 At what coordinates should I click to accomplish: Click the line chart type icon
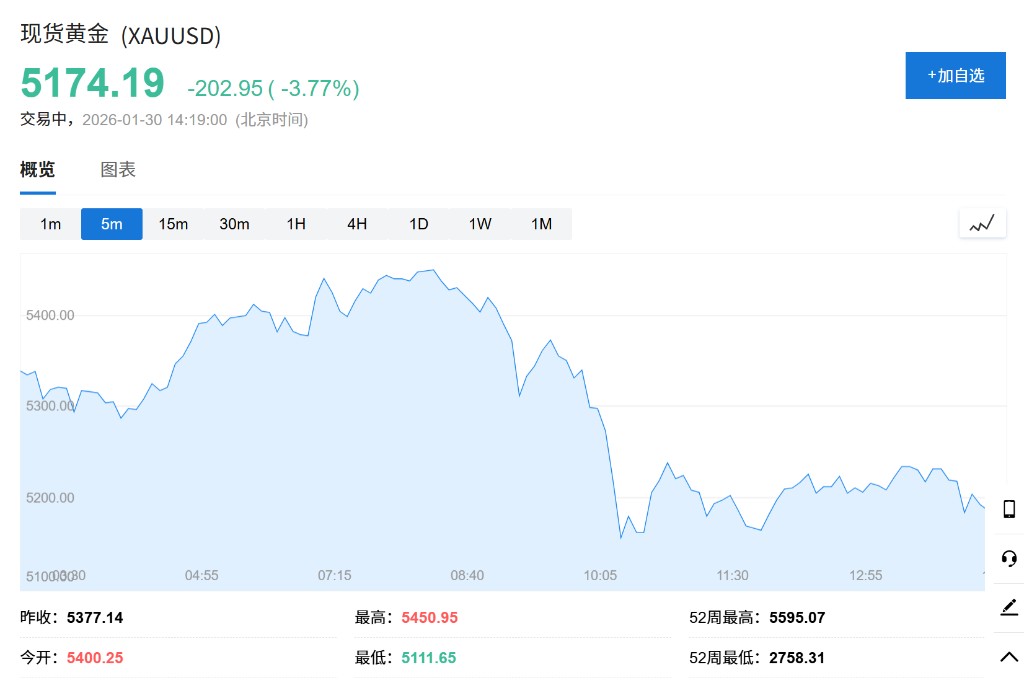coord(982,224)
